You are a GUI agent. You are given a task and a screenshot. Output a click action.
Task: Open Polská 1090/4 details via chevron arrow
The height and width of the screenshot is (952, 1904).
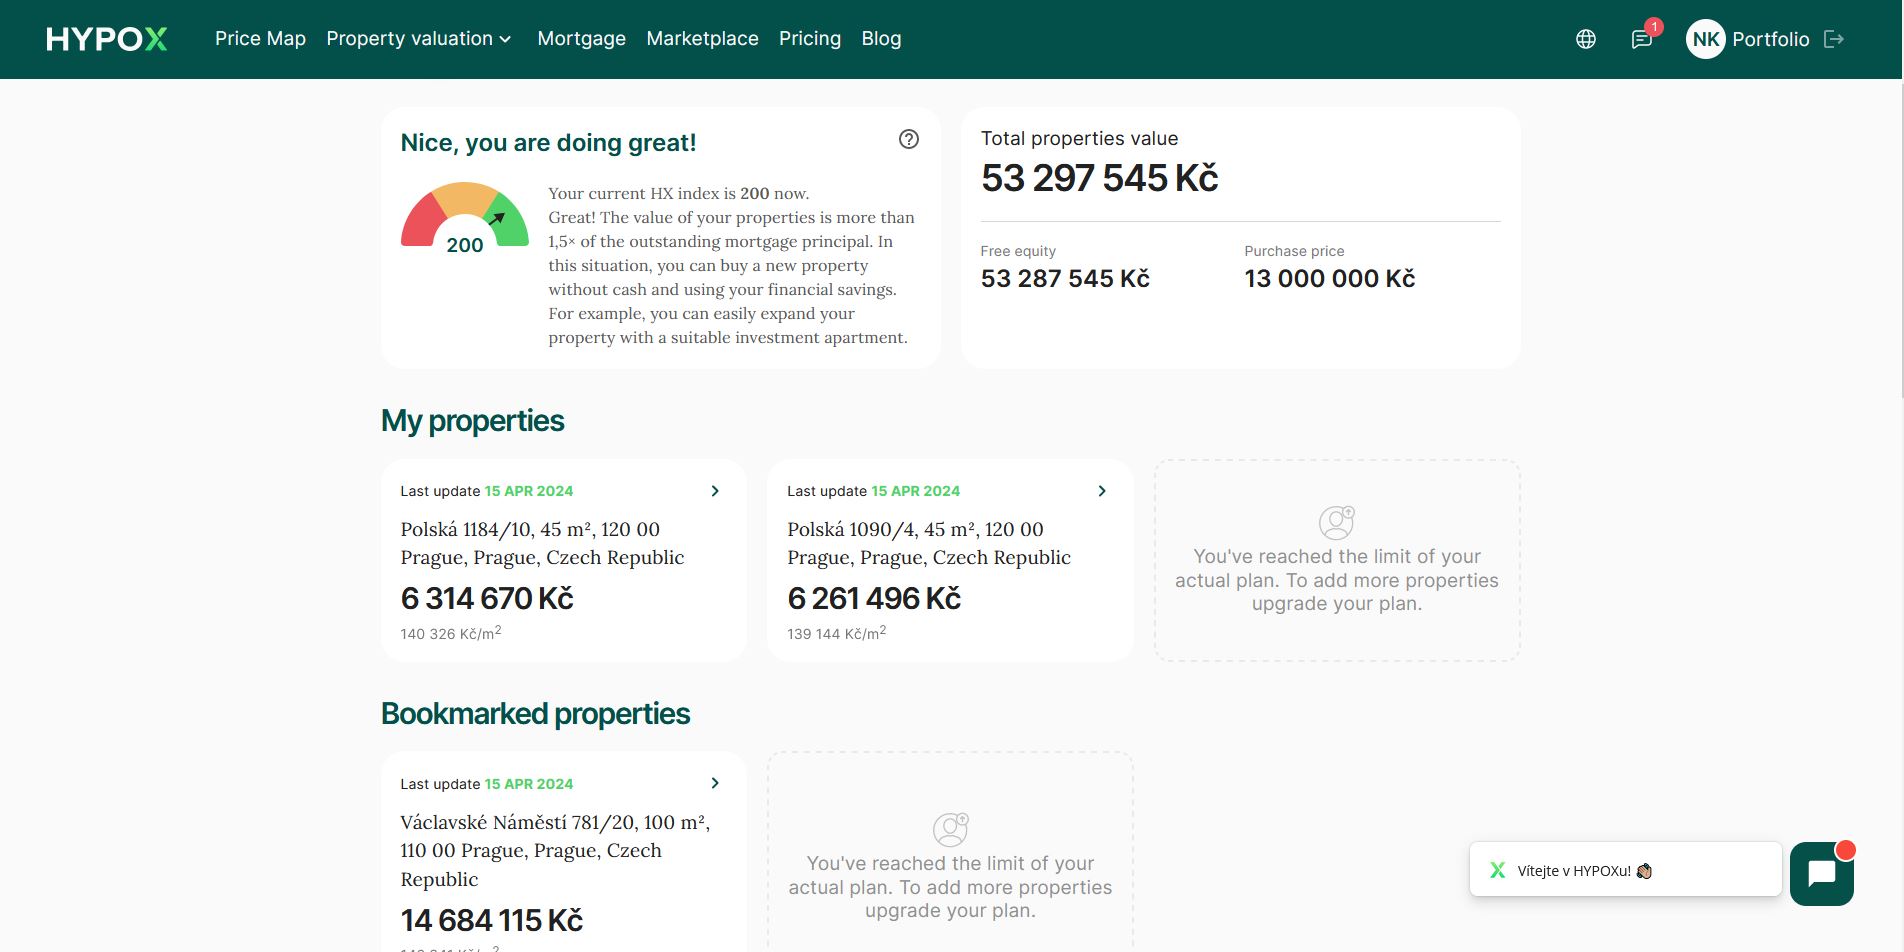pos(1101,491)
